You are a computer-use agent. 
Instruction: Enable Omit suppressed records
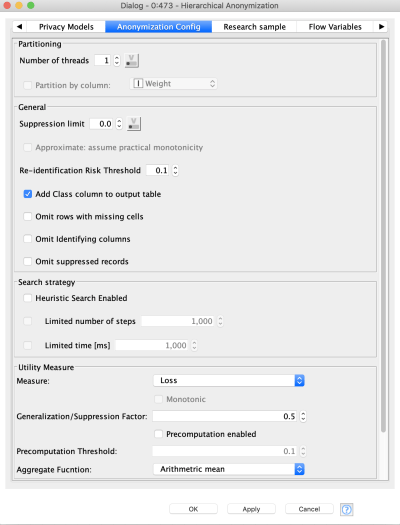(x=27, y=261)
